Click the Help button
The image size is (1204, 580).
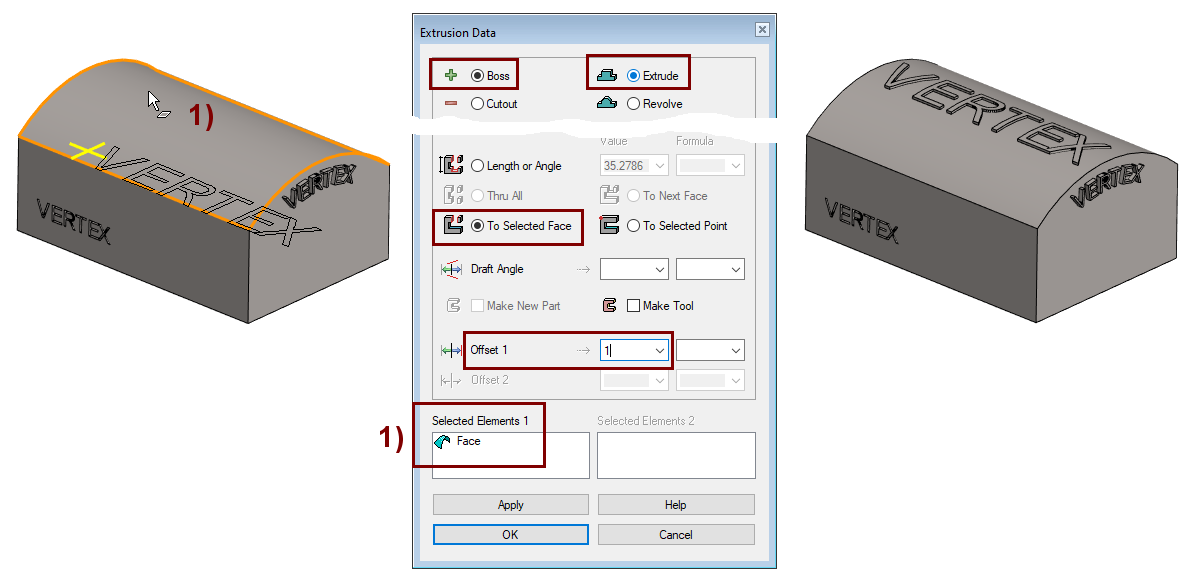676,505
